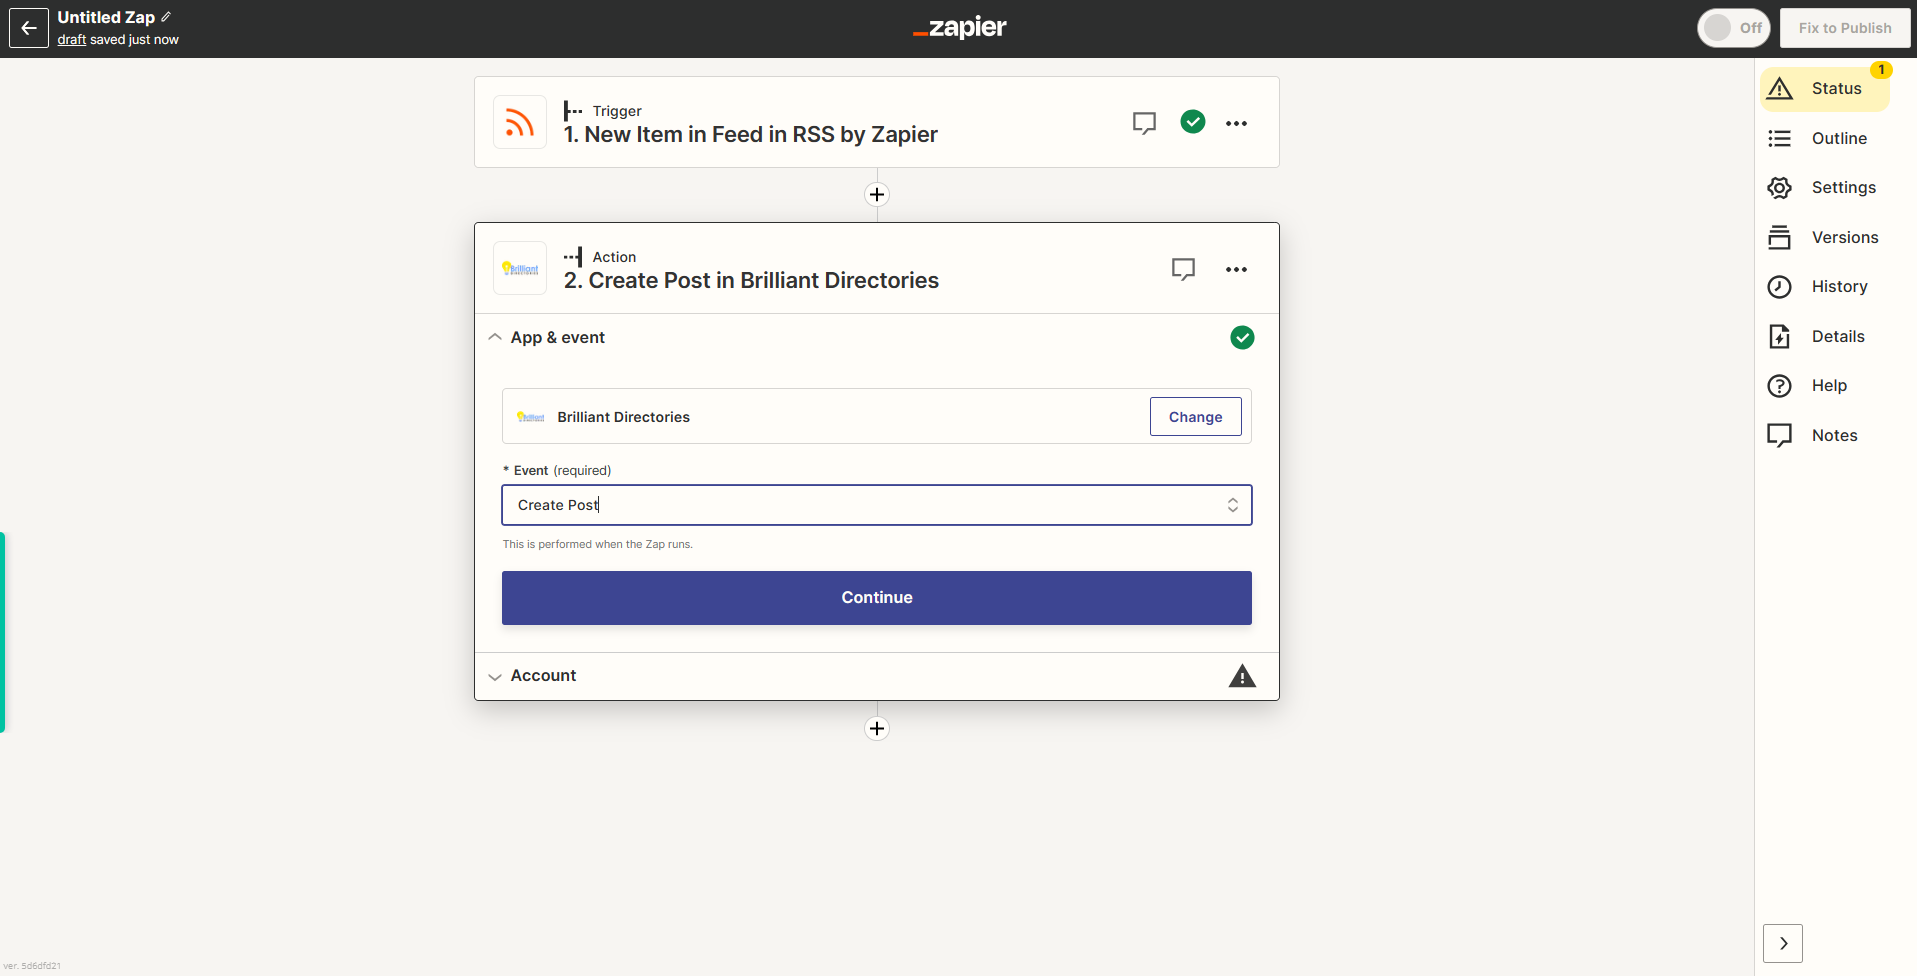This screenshot has height=976, width=1917.
Task: Open Status panel in sidebar
Action: tap(1824, 88)
